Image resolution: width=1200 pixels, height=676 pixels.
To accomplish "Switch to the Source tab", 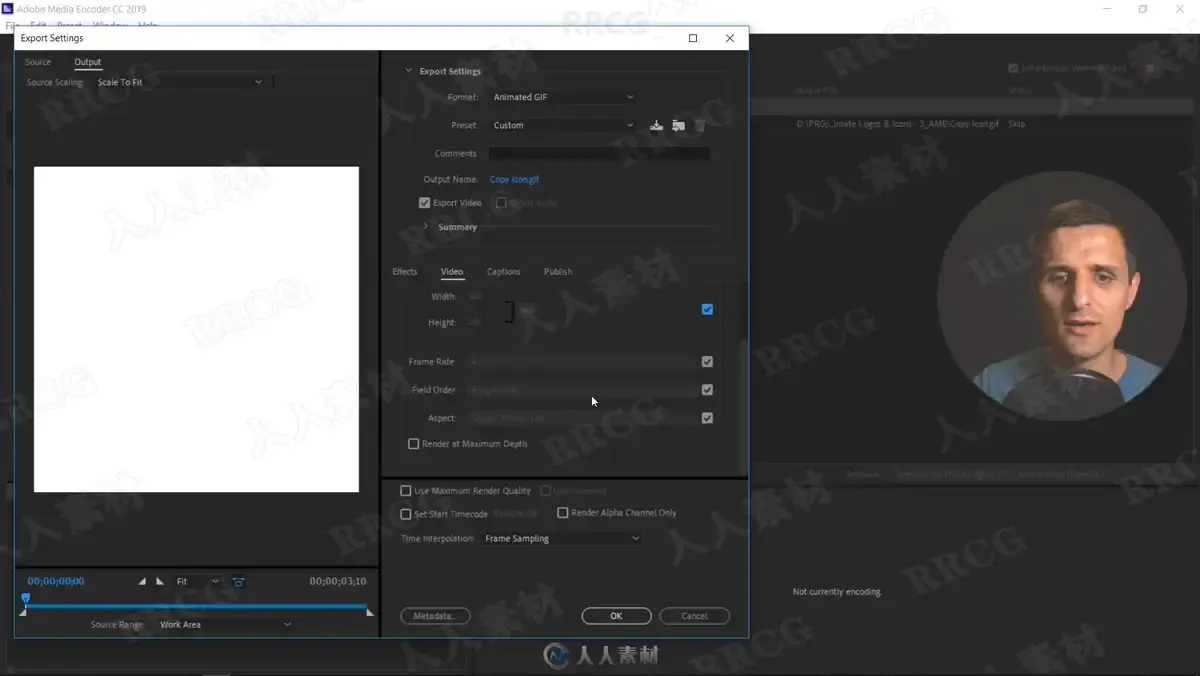I will click(38, 62).
